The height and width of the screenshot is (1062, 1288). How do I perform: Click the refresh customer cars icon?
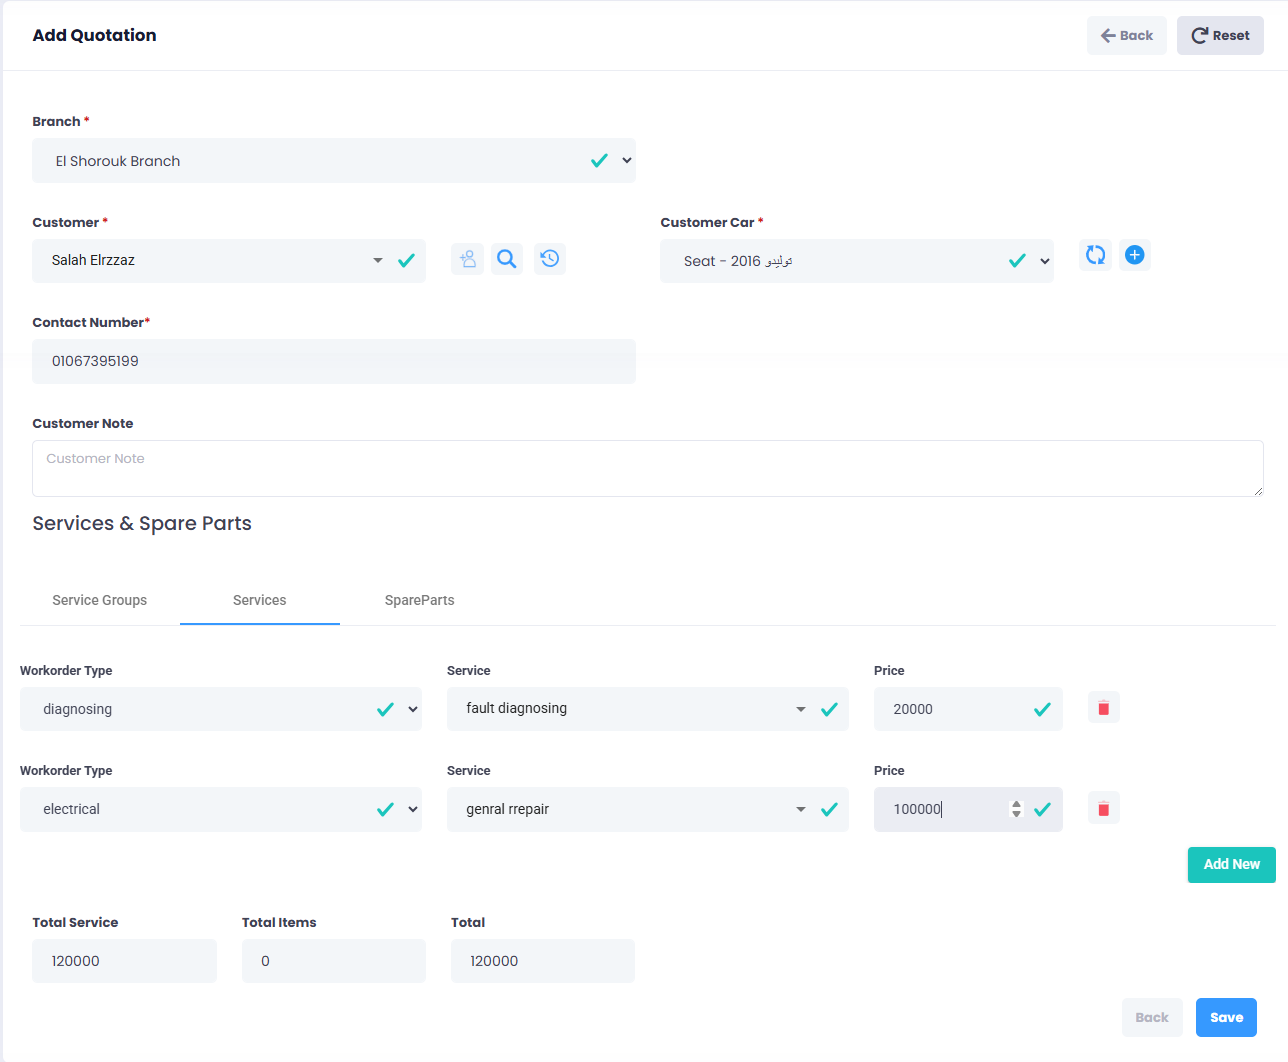[1095, 255]
